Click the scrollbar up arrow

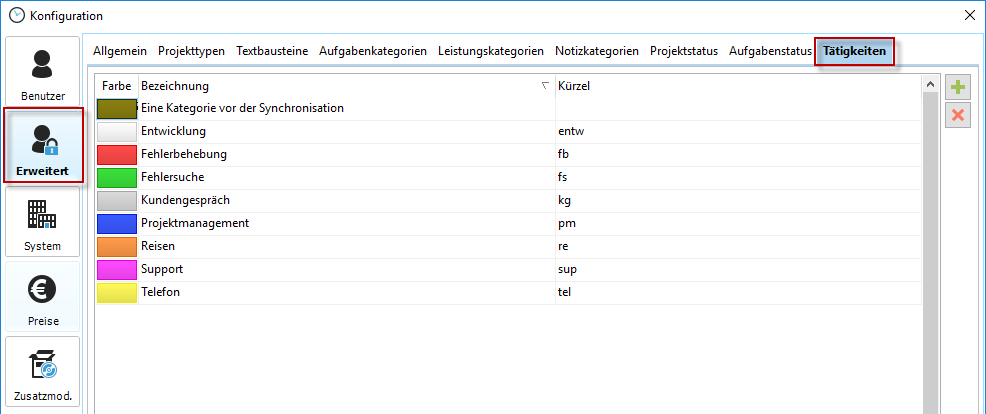point(929,86)
